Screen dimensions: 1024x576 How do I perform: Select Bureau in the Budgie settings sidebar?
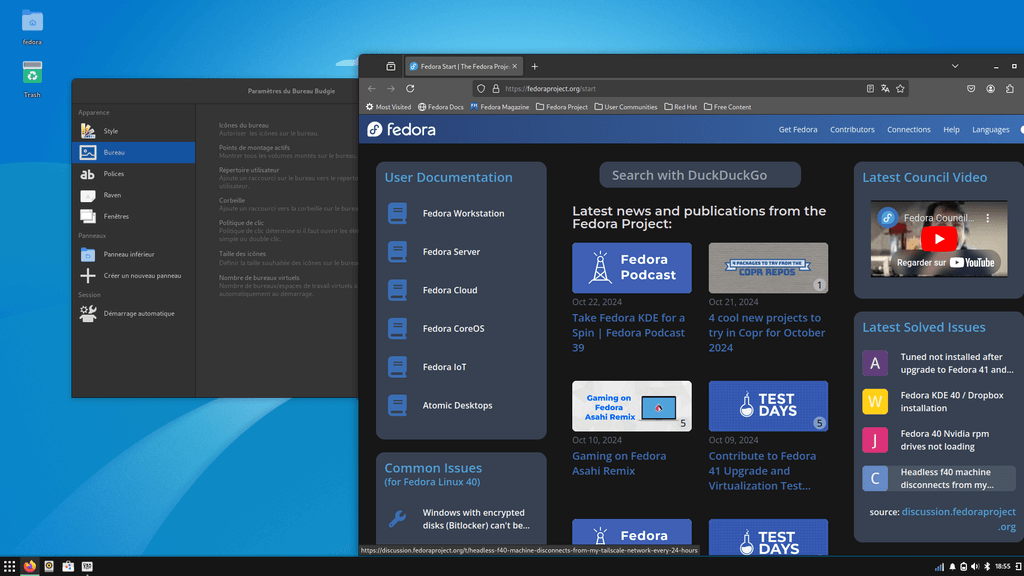click(x=133, y=152)
